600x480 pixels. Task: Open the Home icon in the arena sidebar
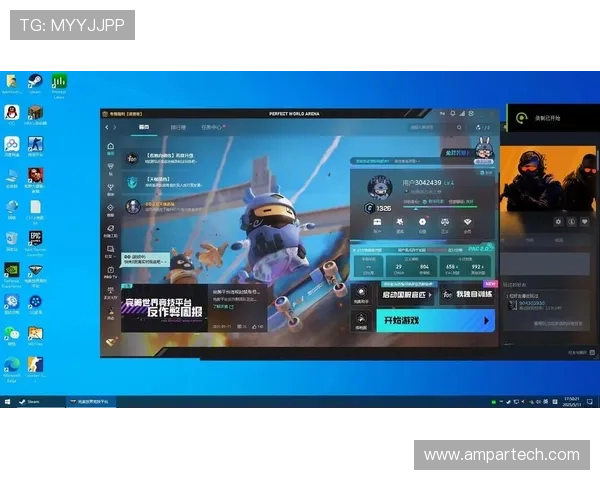pos(111,148)
